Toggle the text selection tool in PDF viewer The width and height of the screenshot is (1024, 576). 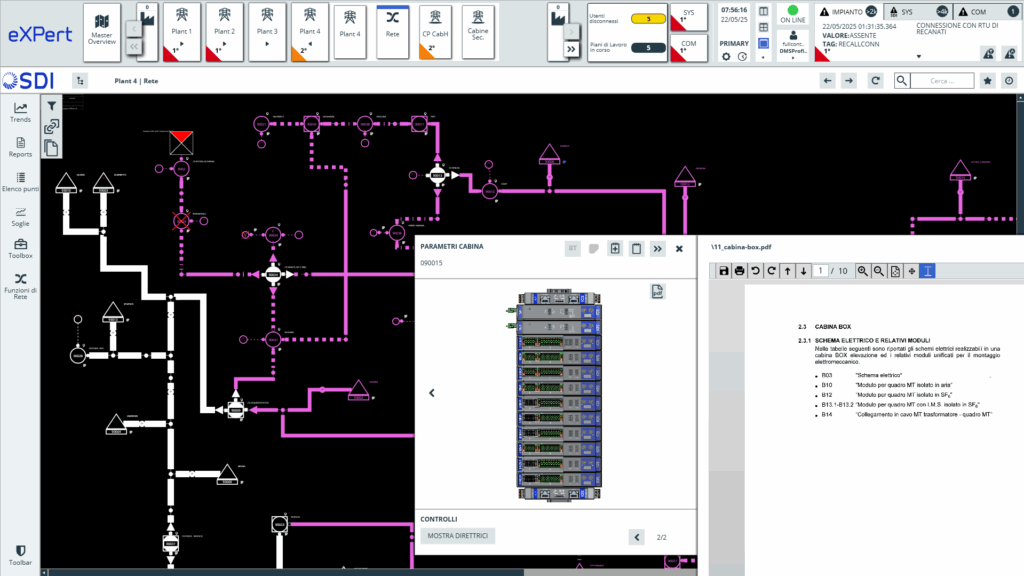point(926,271)
